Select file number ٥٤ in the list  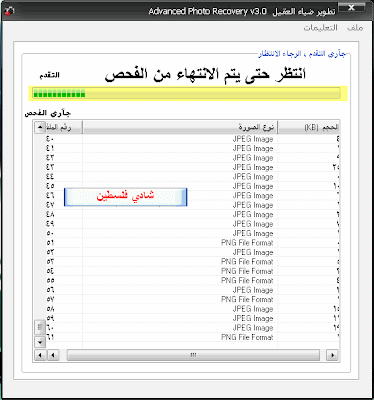[x=50, y=271]
